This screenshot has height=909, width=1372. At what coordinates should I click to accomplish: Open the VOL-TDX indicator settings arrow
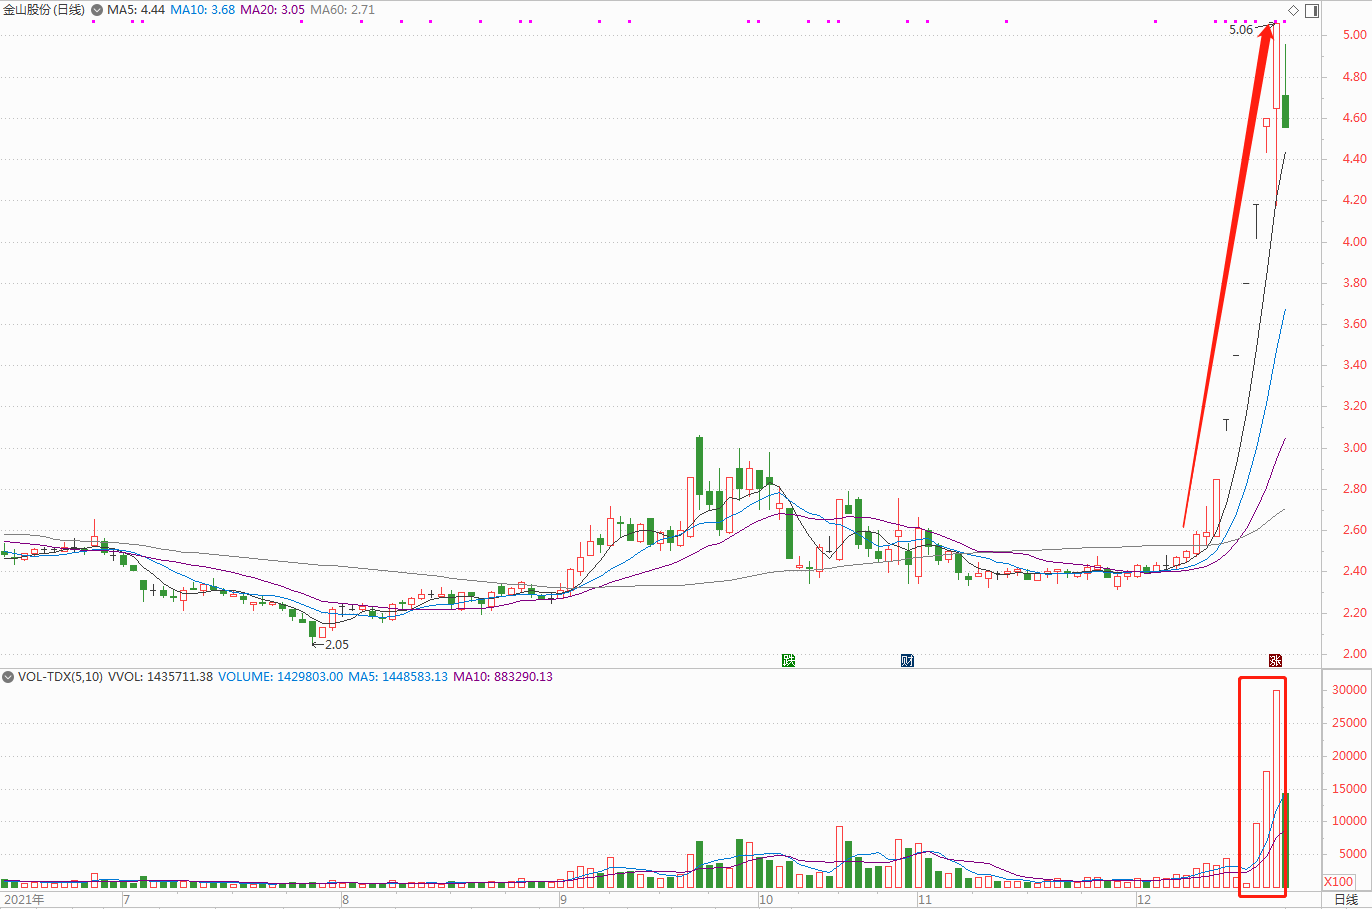pyautogui.click(x=8, y=677)
